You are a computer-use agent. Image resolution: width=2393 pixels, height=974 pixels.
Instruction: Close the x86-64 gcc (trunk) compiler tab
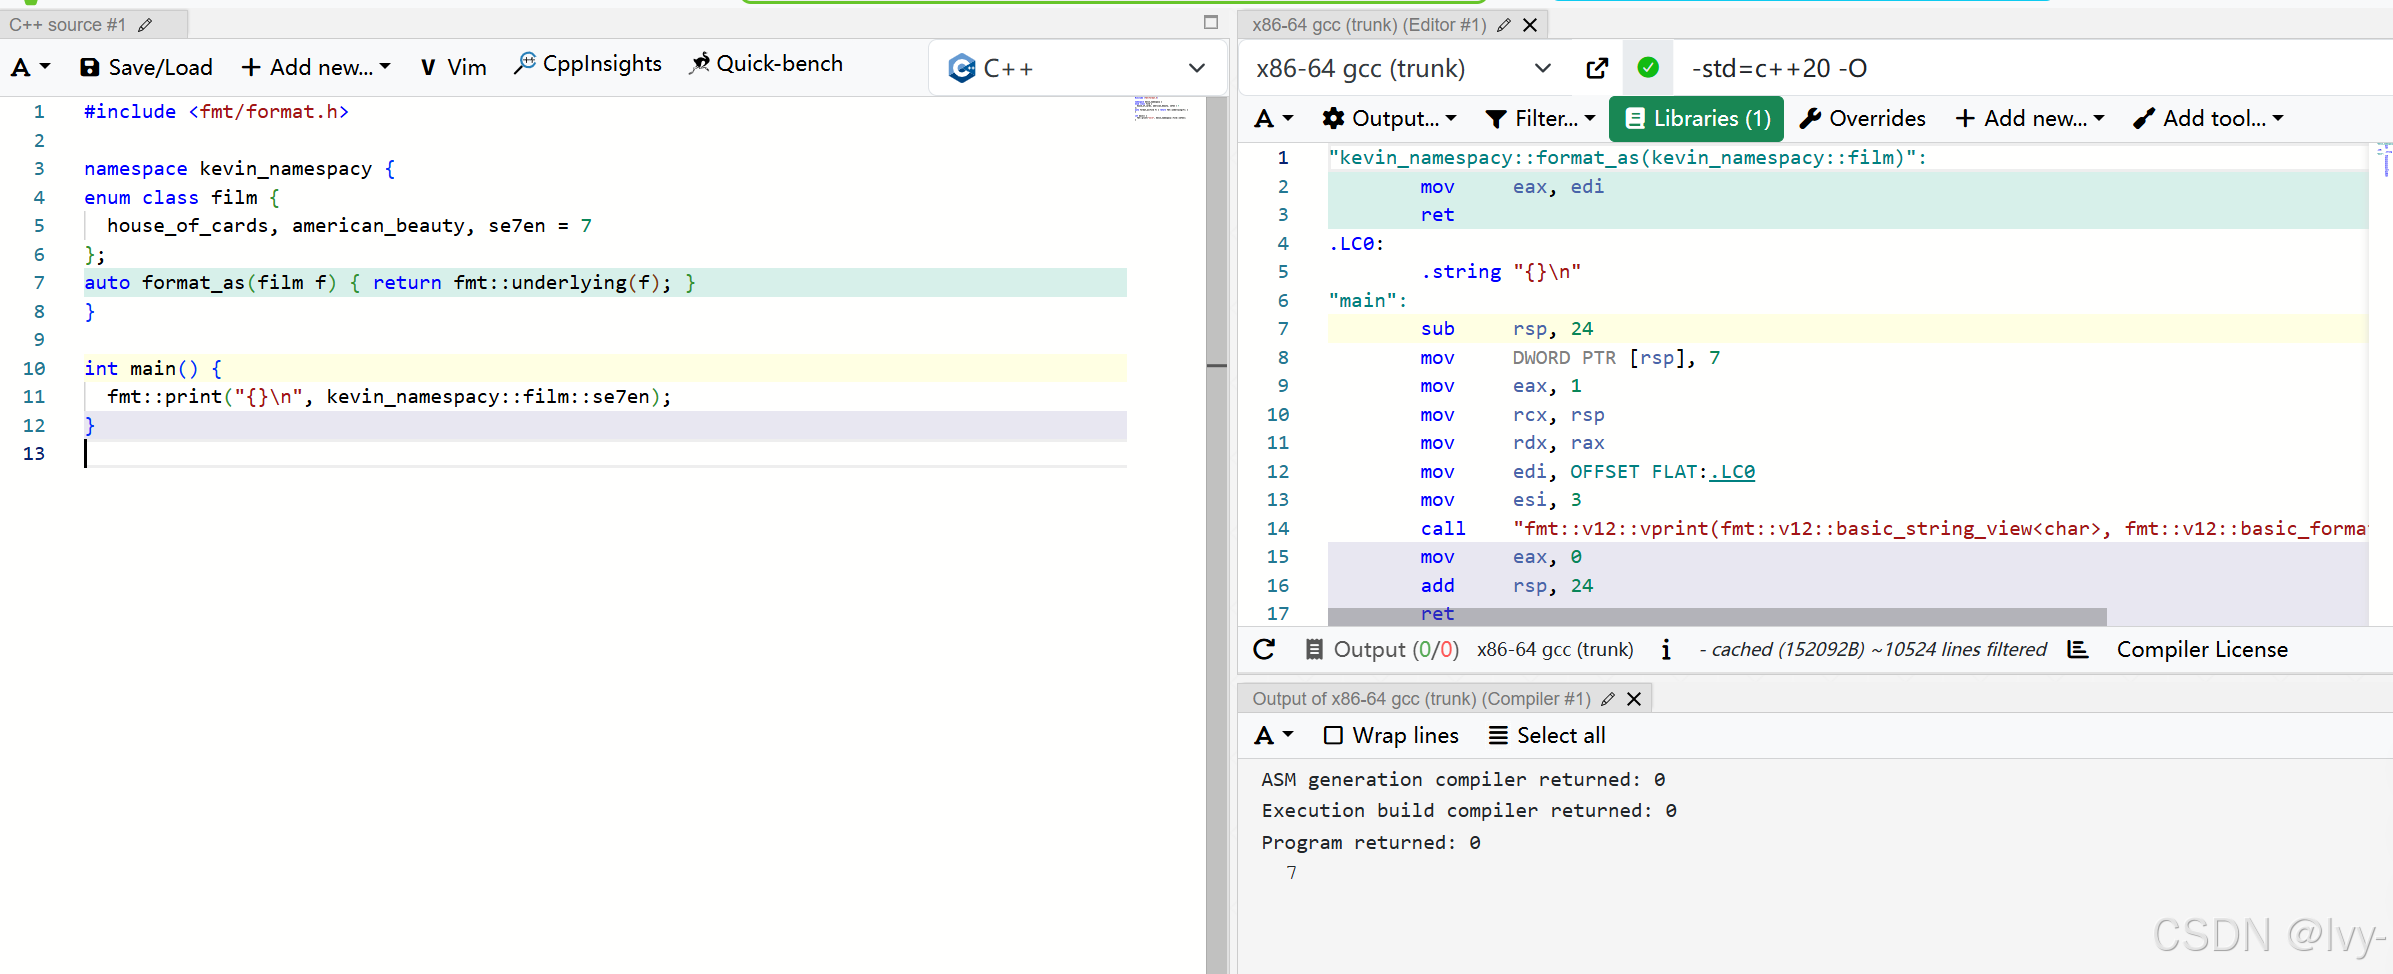point(1530,25)
